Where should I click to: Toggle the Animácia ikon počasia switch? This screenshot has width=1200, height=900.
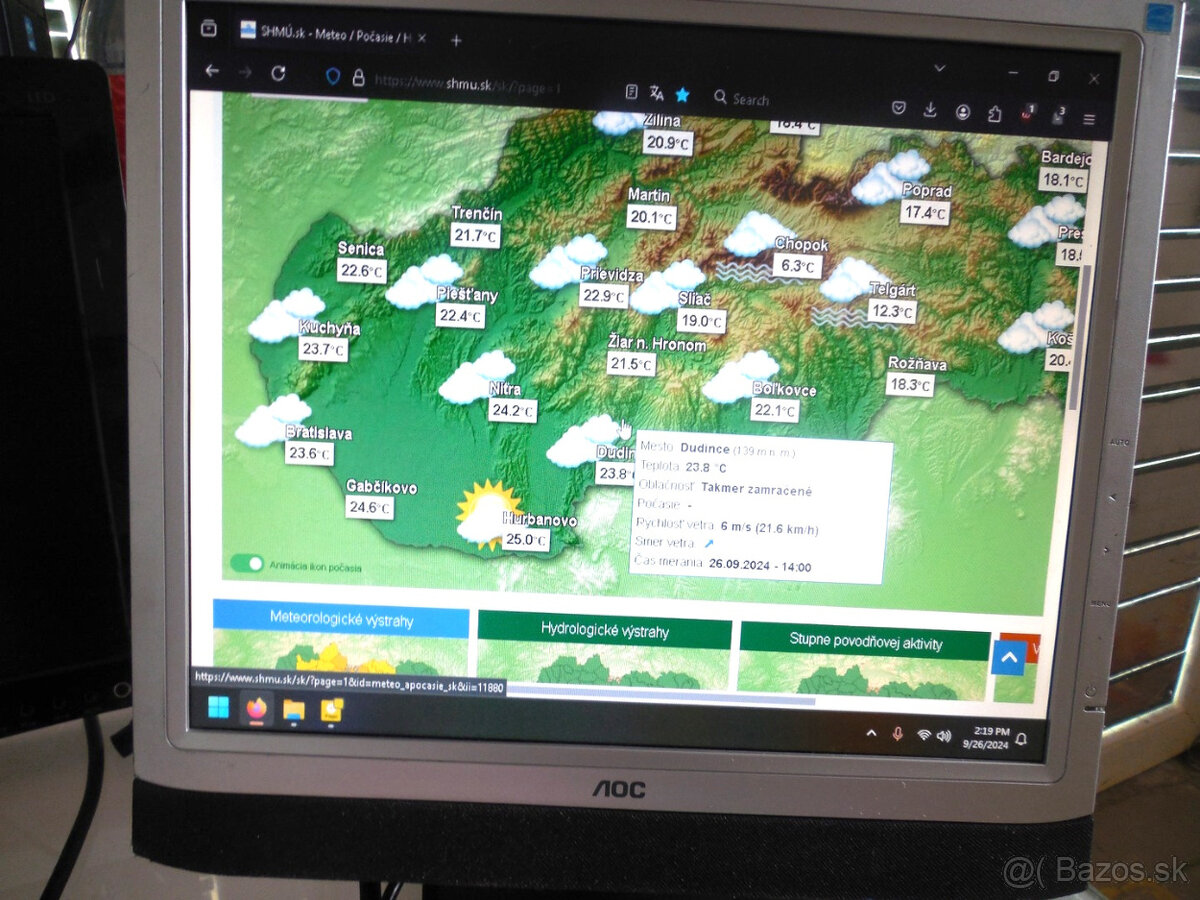pyautogui.click(x=246, y=564)
